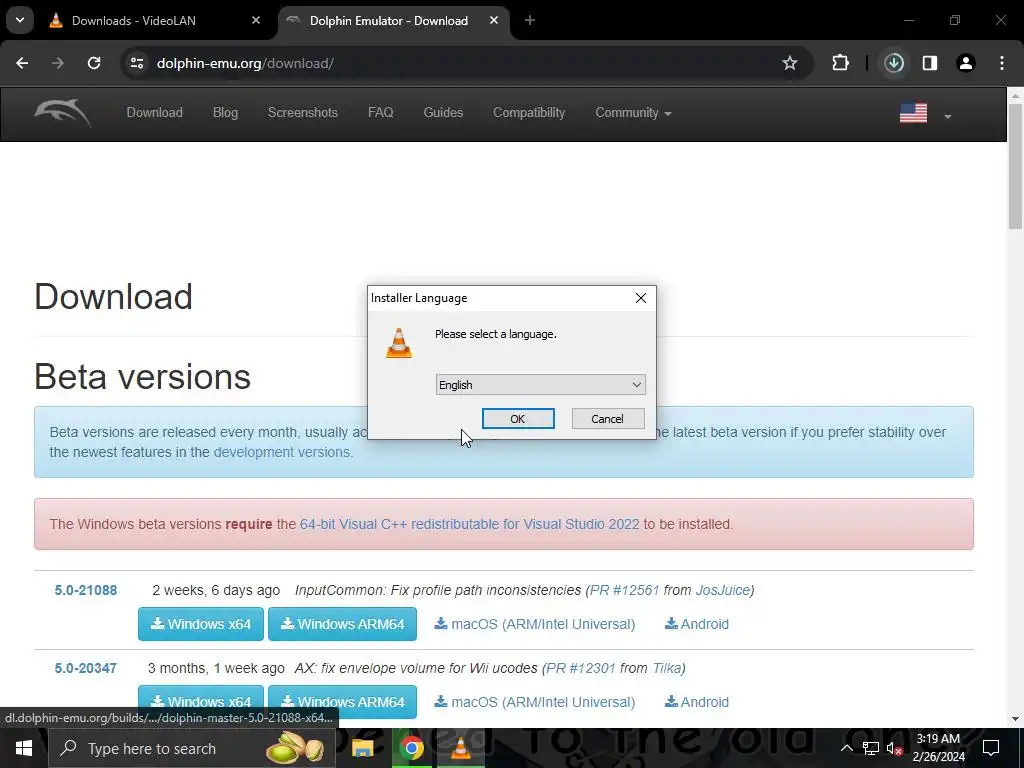Image resolution: width=1024 pixels, height=768 pixels.
Task: Open a new browser tab
Action: pos(530,21)
